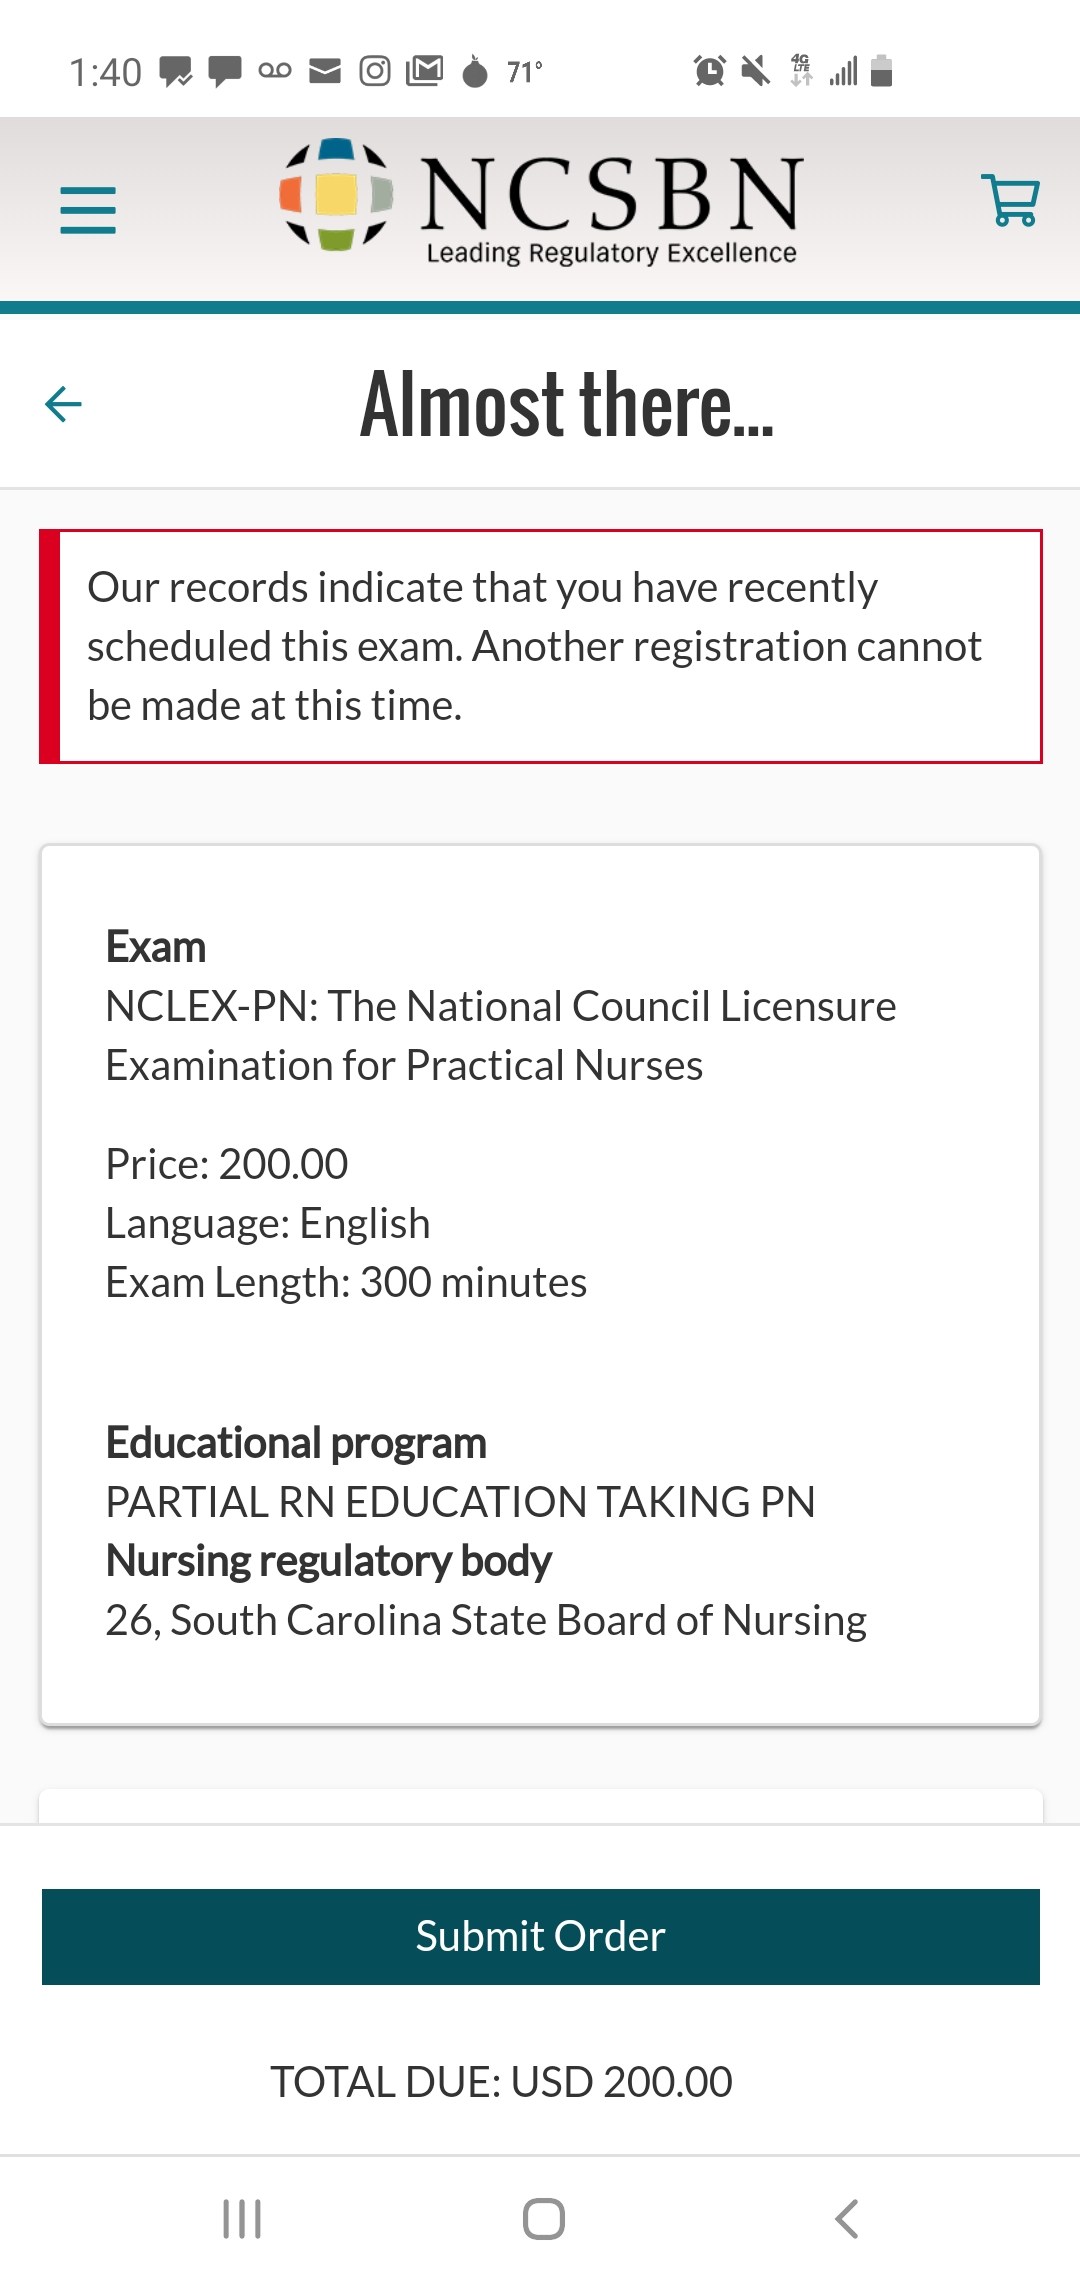
Task: Tap the NCLEX-PN exam name text
Action: pos(500,1035)
